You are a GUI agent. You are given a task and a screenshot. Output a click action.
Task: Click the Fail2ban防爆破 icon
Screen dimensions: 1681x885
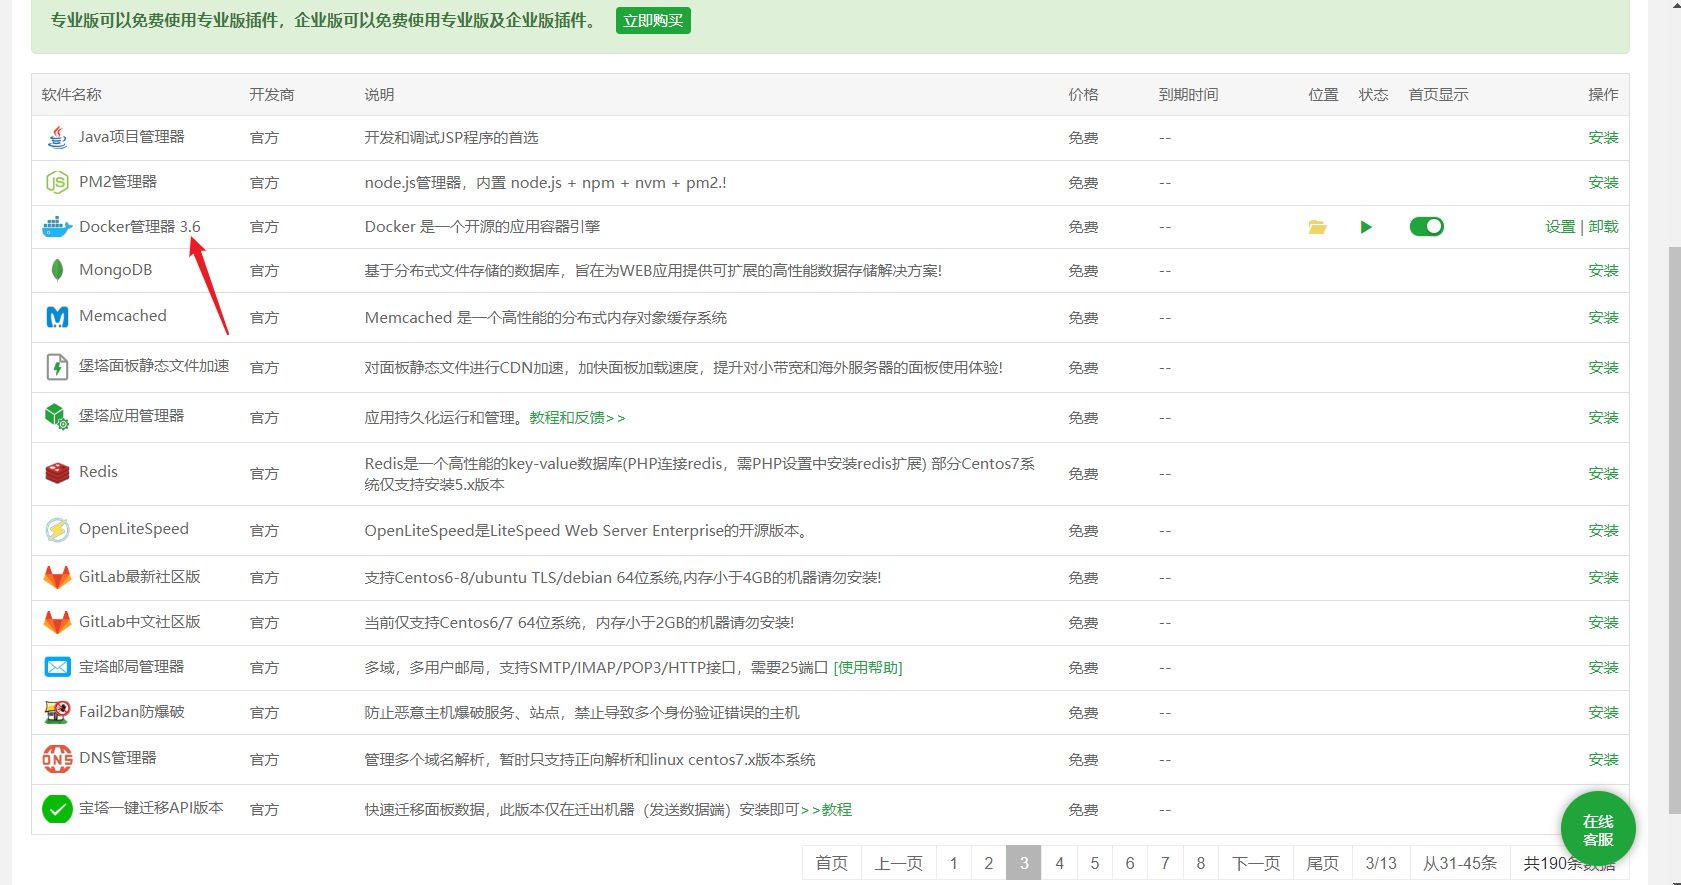coord(57,712)
